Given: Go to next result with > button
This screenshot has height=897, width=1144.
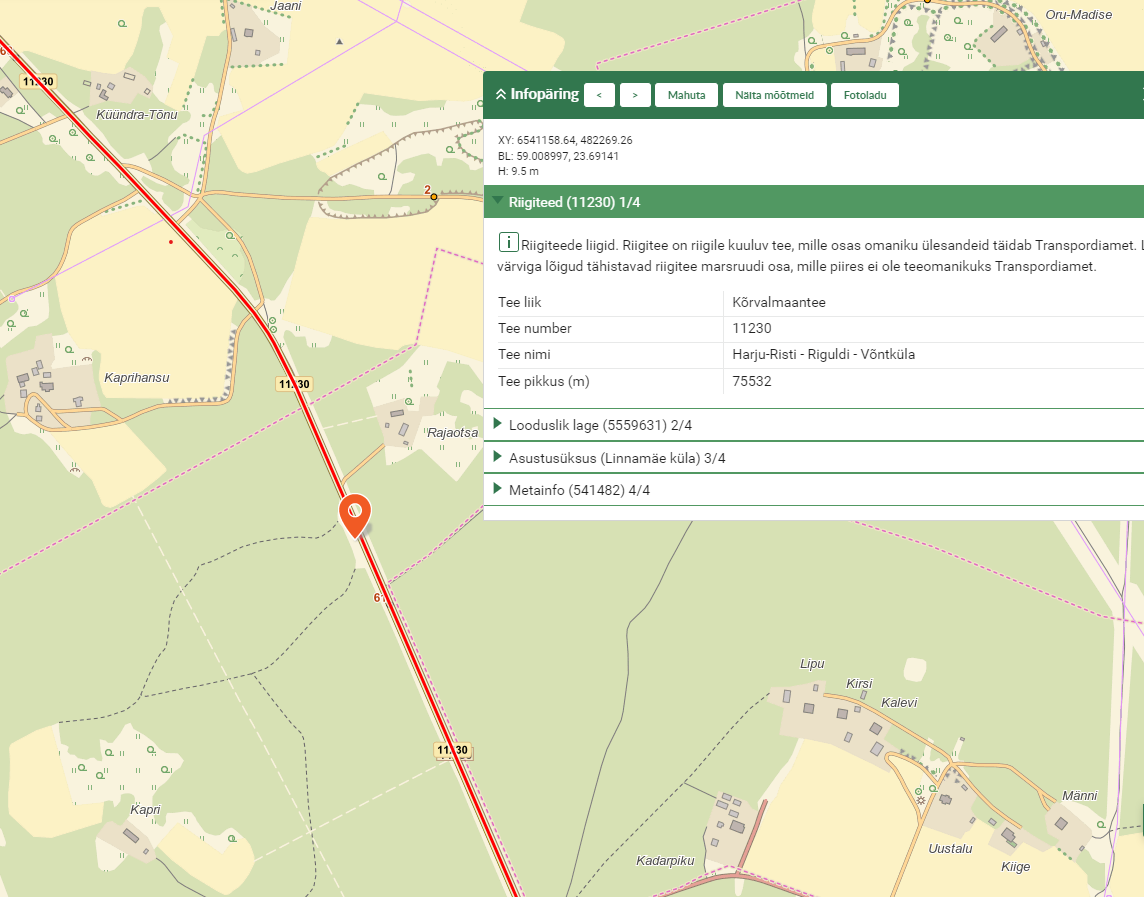Looking at the screenshot, I should click(635, 95).
